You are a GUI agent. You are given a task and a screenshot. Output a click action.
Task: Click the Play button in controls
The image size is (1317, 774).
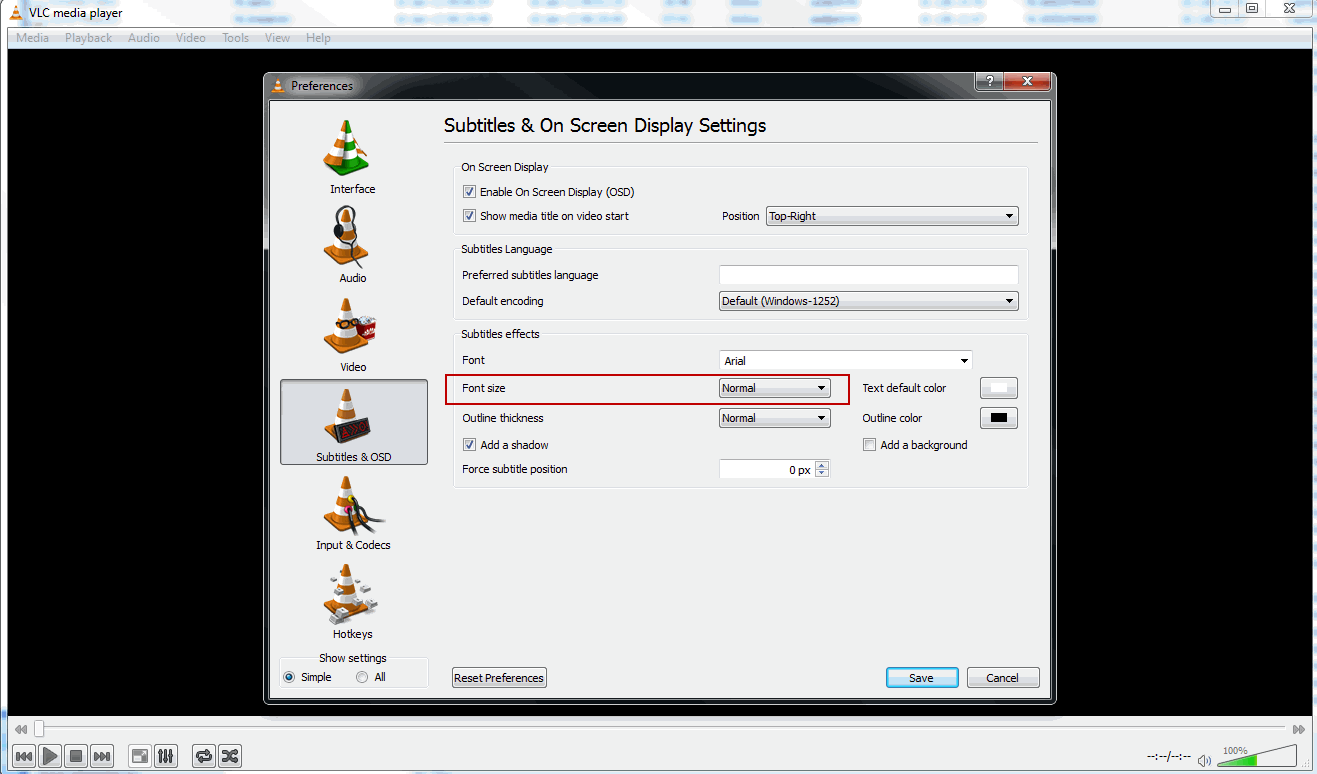[x=50, y=756]
